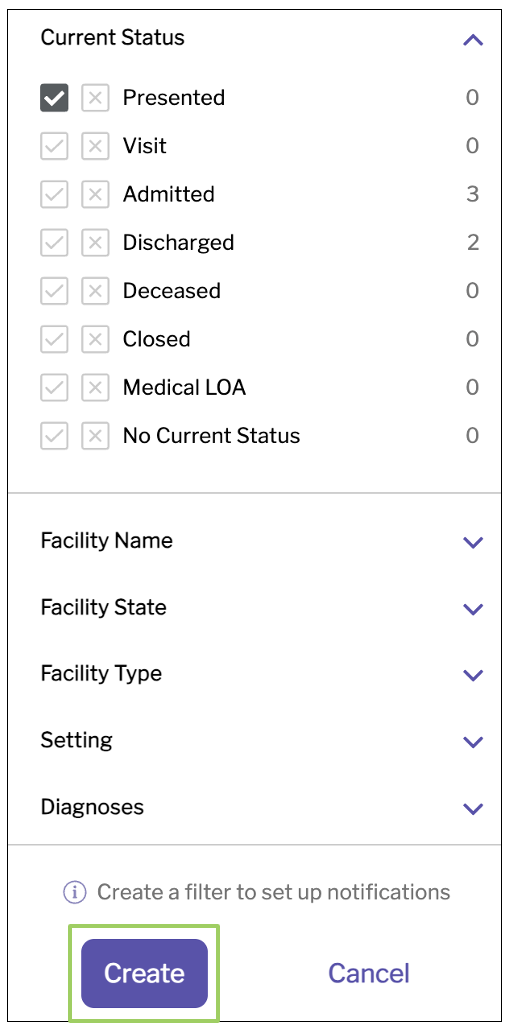Click the exclude X next to Admitted
The width and height of the screenshot is (512, 1032).
click(95, 195)
